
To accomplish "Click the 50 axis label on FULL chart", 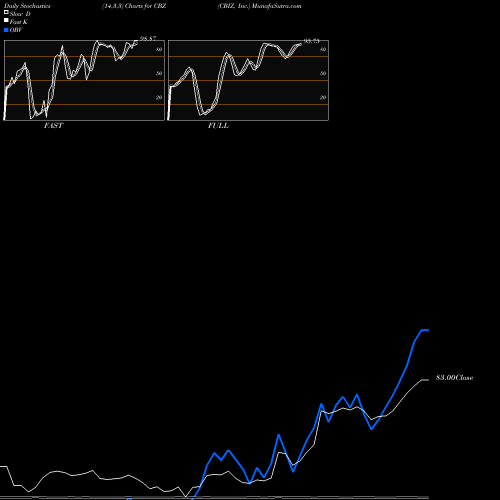I will tap(323, 73).
